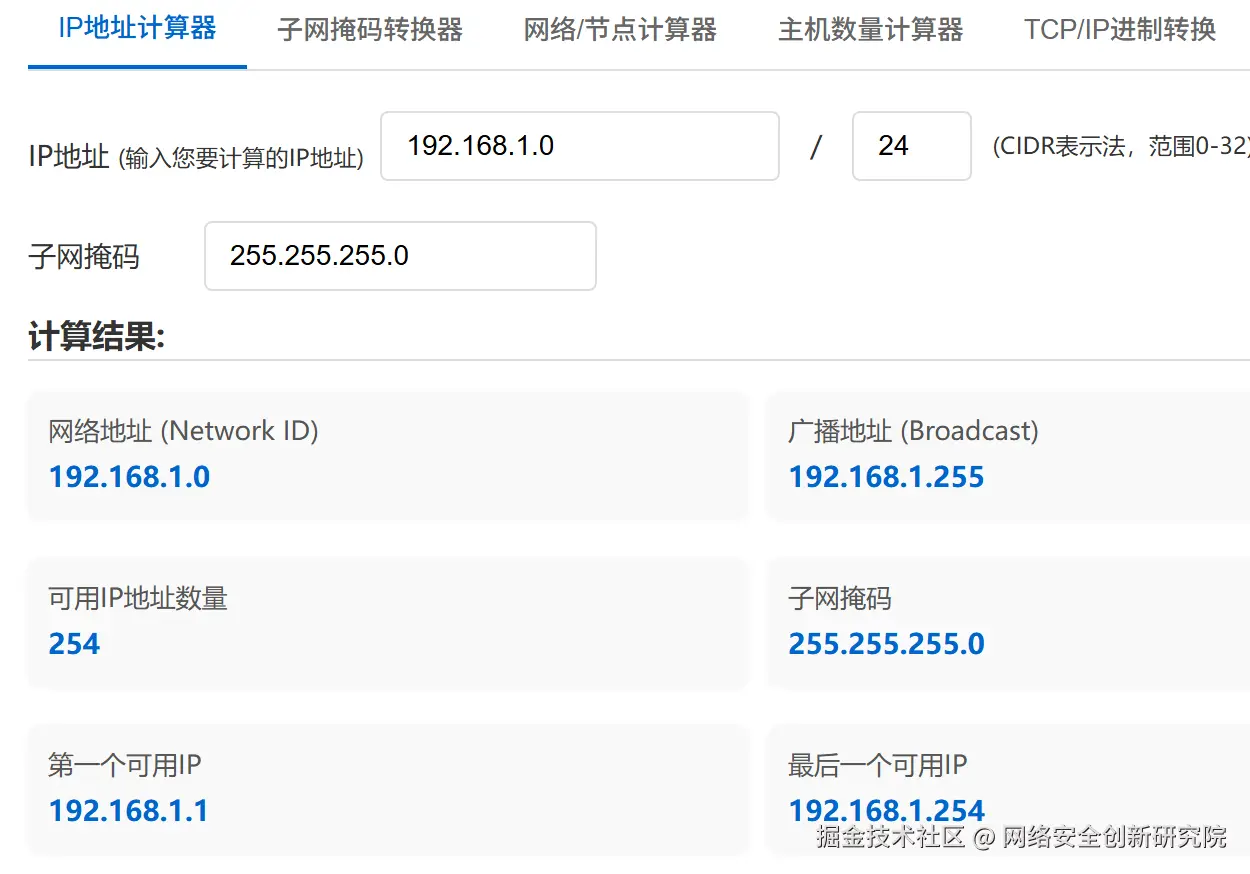Click the 可用IP地址数量 label
This screenshot has width=1250, height=874.
coord(138,599)
